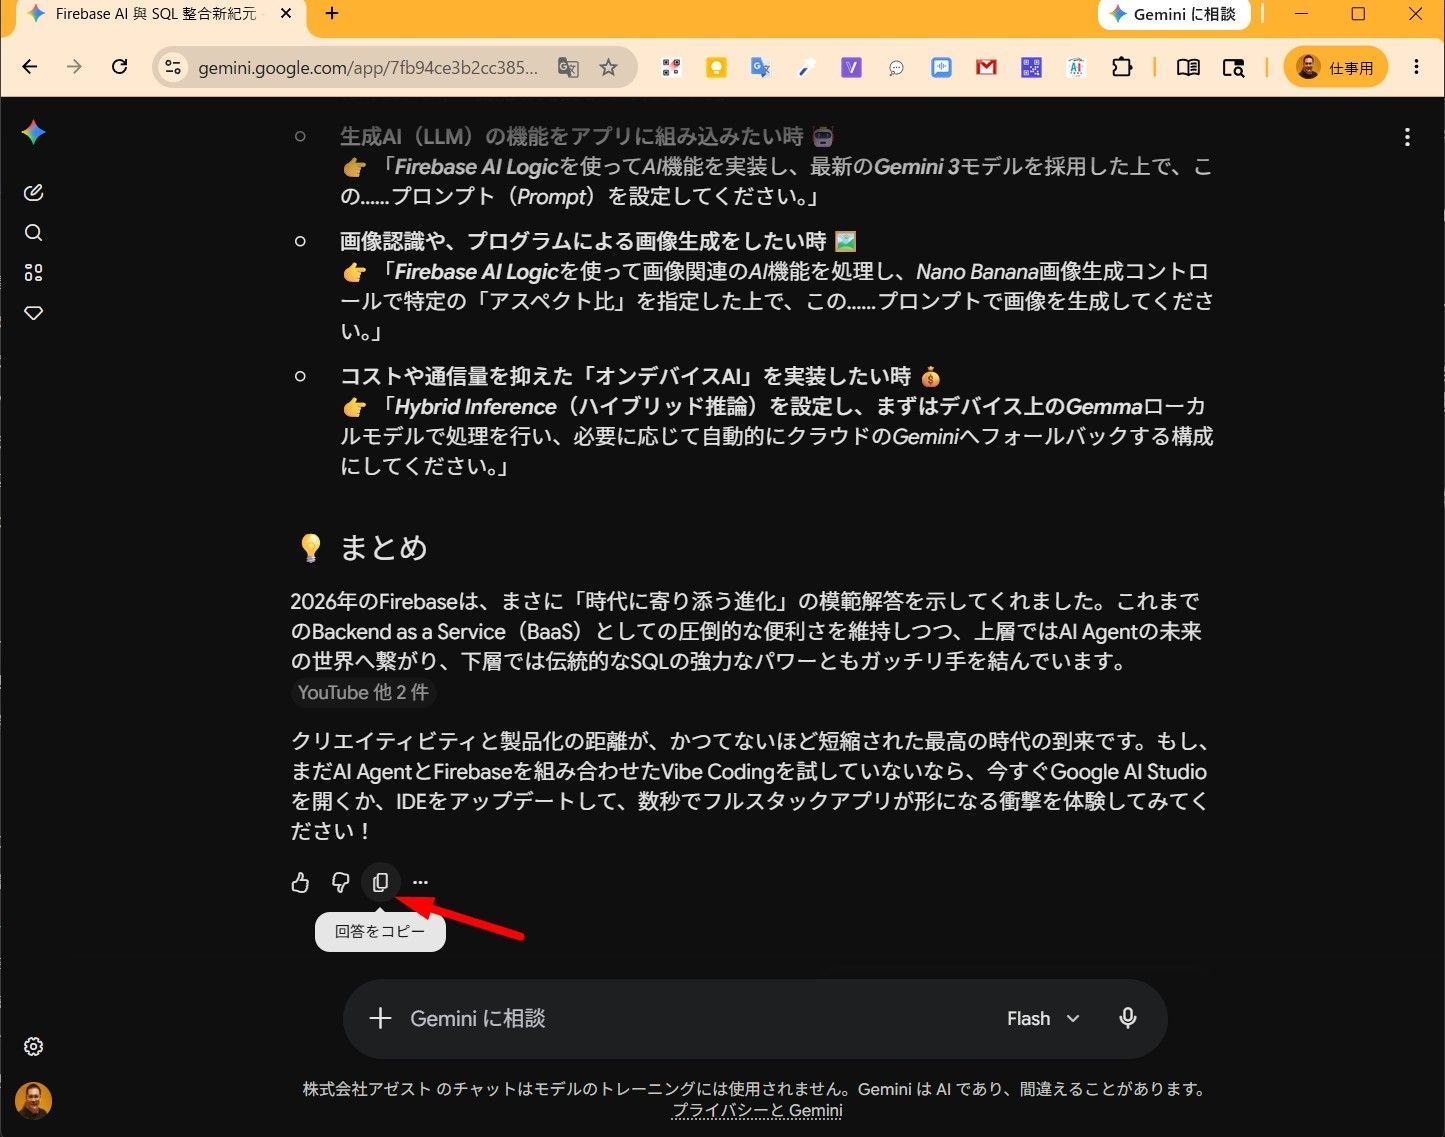Open the Flash model selector dropdown
Screen dimensions: 1445x1137
(x=1043, y=1019)
